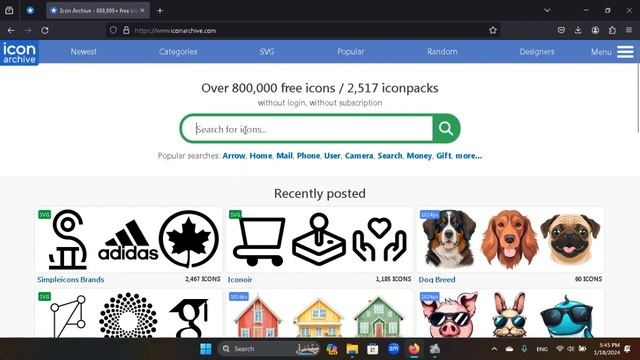Select the joystick icon
The width and height of the screenshot is (640, 360).
(319, 239)
